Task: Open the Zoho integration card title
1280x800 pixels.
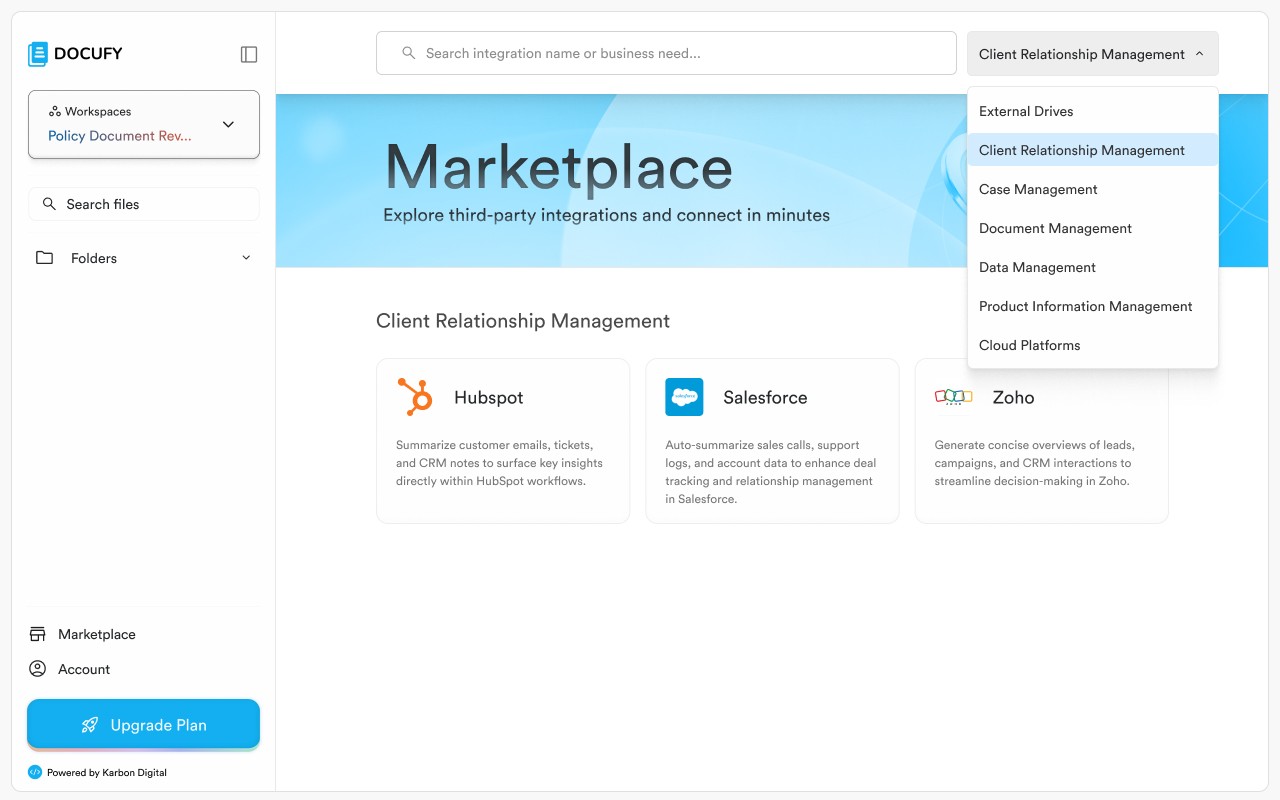Action: (x=1013, y=397)
